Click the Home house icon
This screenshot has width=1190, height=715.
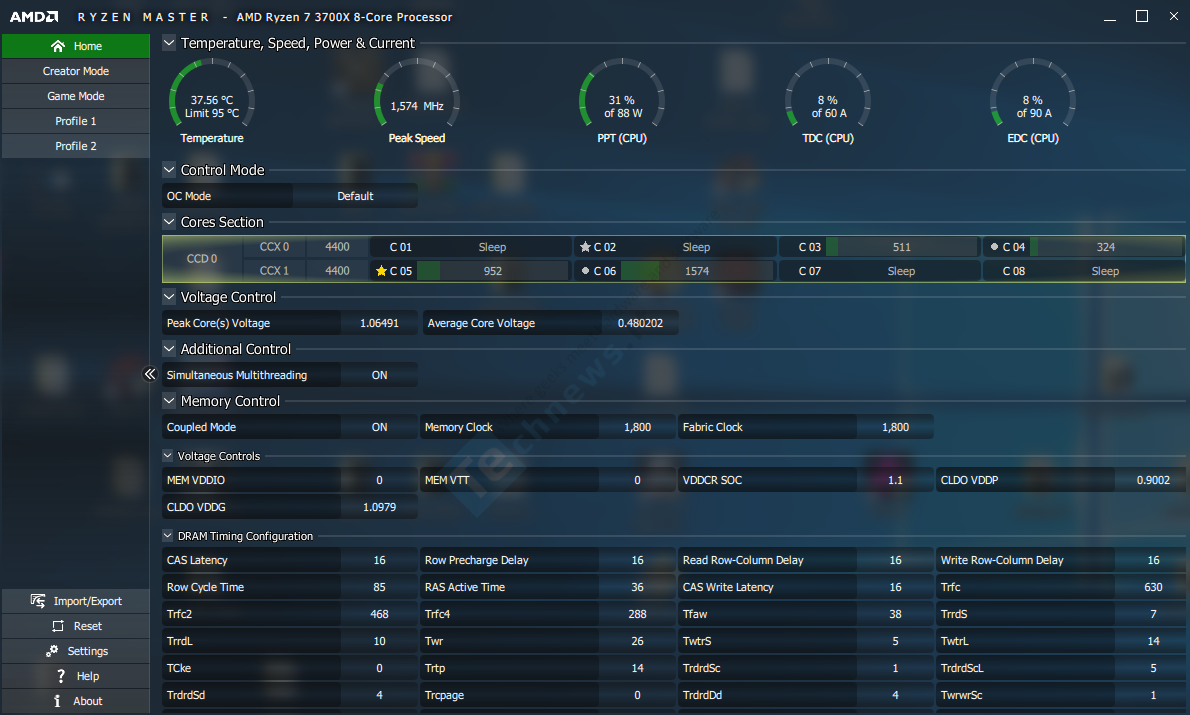[x=58, y=46]
